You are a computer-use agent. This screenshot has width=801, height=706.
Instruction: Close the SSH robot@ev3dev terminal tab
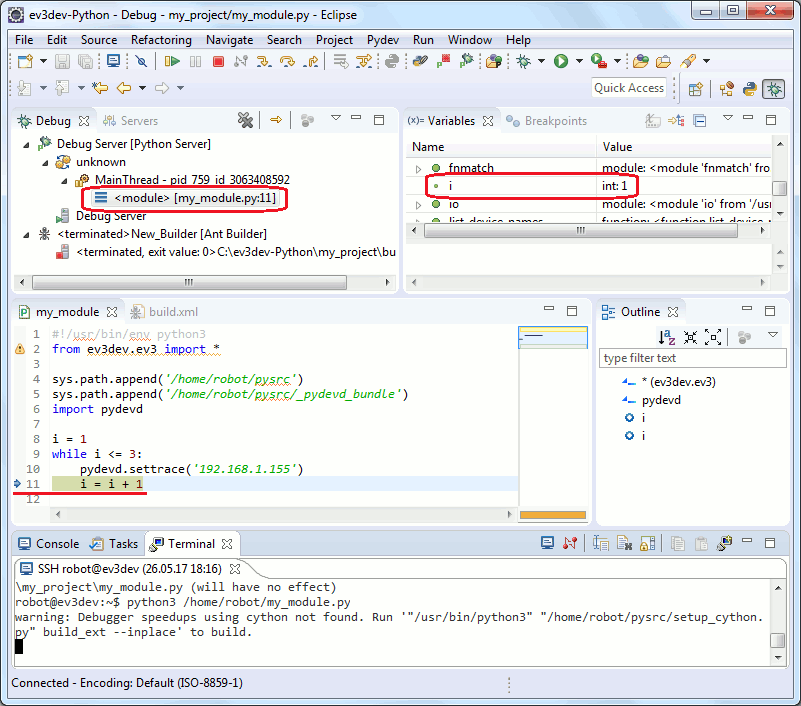234,569
